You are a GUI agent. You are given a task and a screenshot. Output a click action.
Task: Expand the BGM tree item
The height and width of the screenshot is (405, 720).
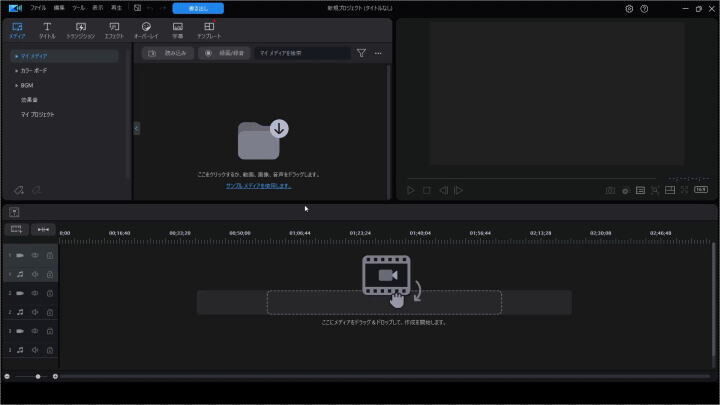click(x=17, y=85)
